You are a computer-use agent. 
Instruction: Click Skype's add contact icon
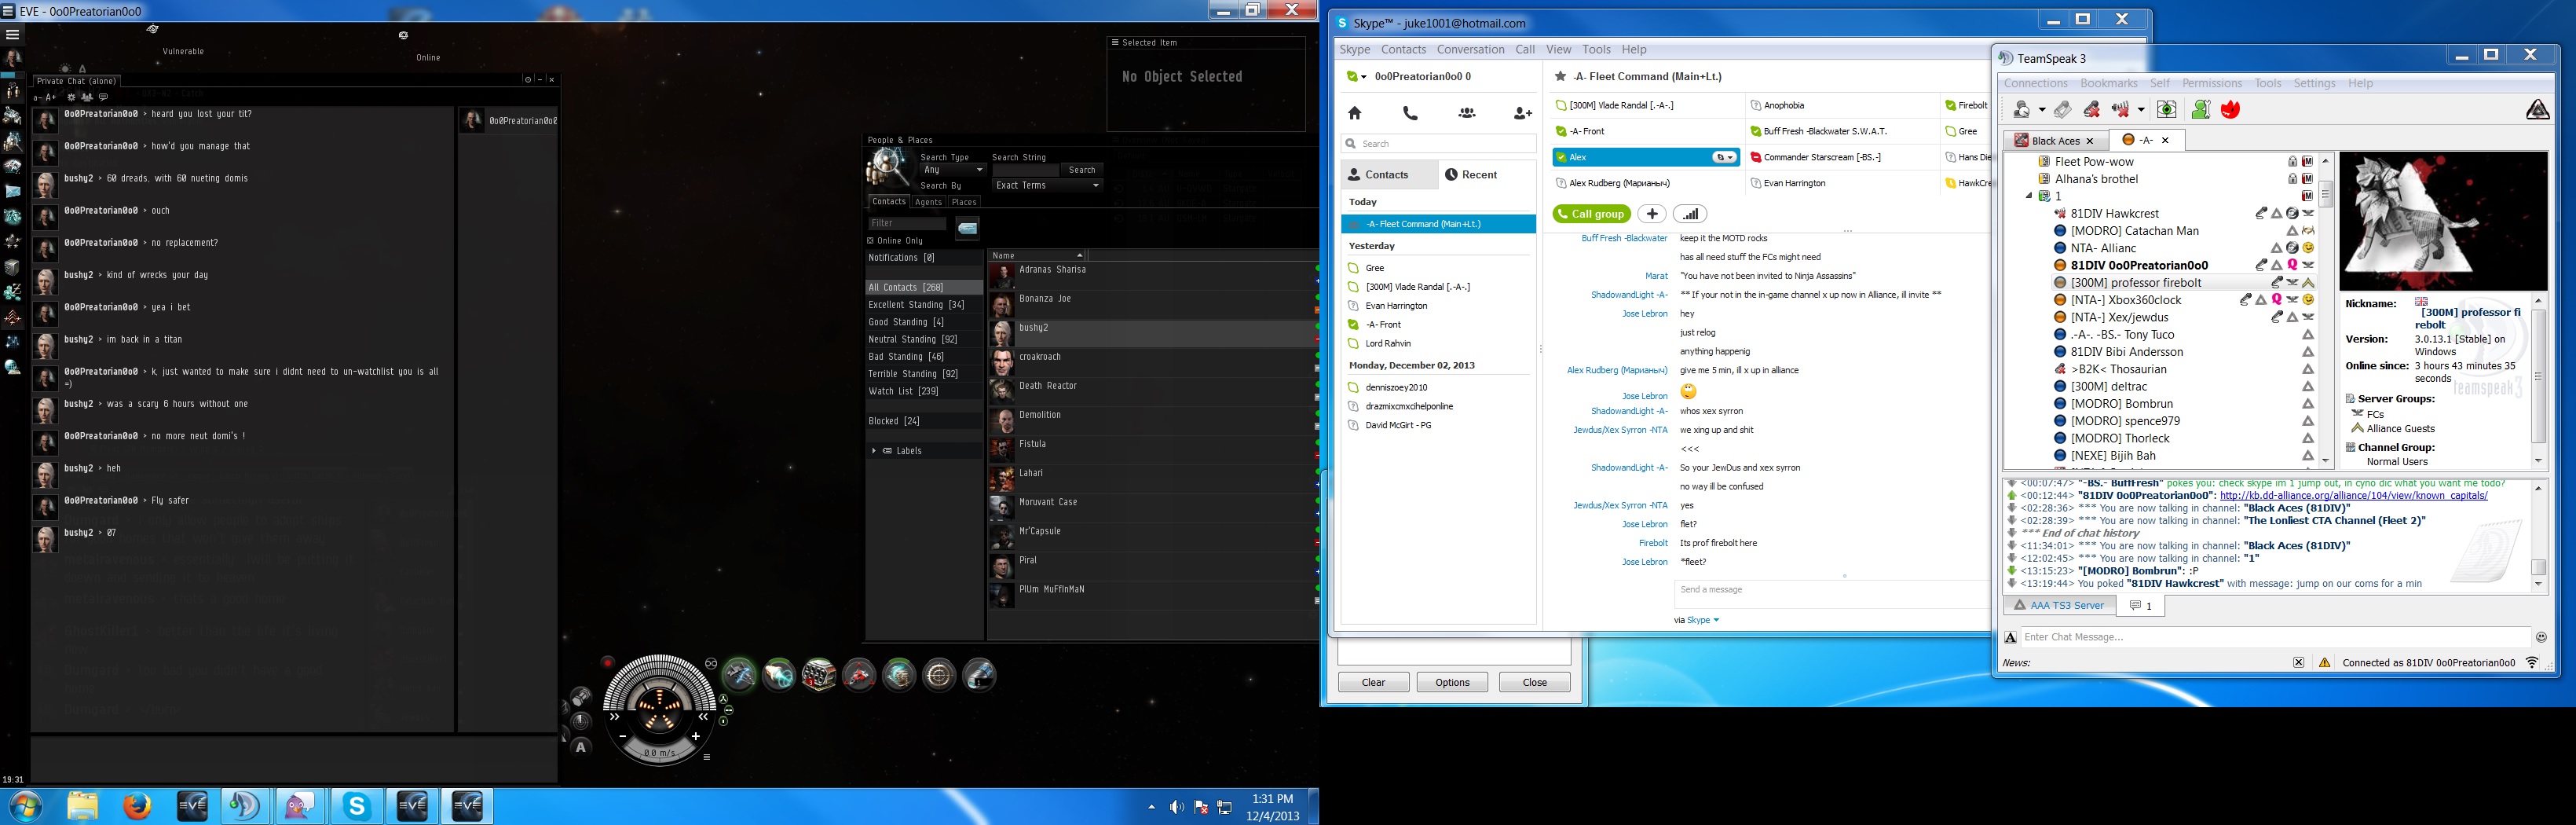click(x=1523, y=113)
